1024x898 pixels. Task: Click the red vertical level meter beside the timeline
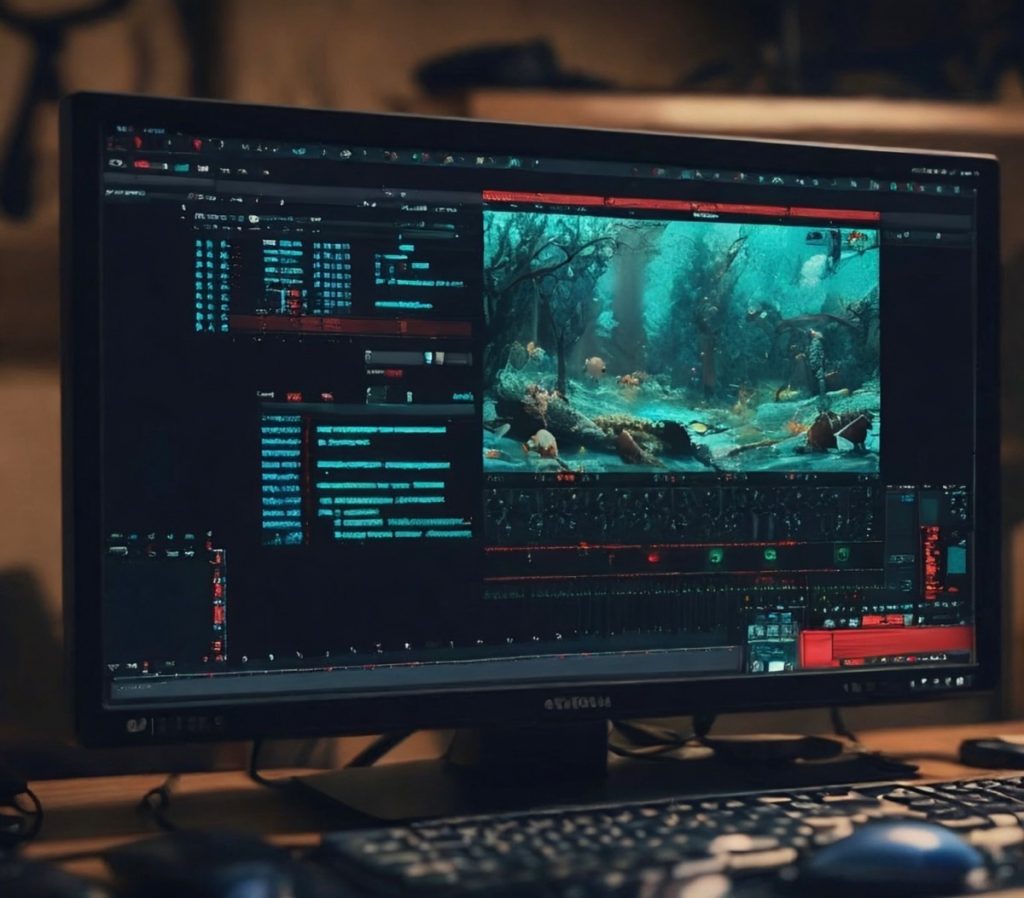click(931, 562)
